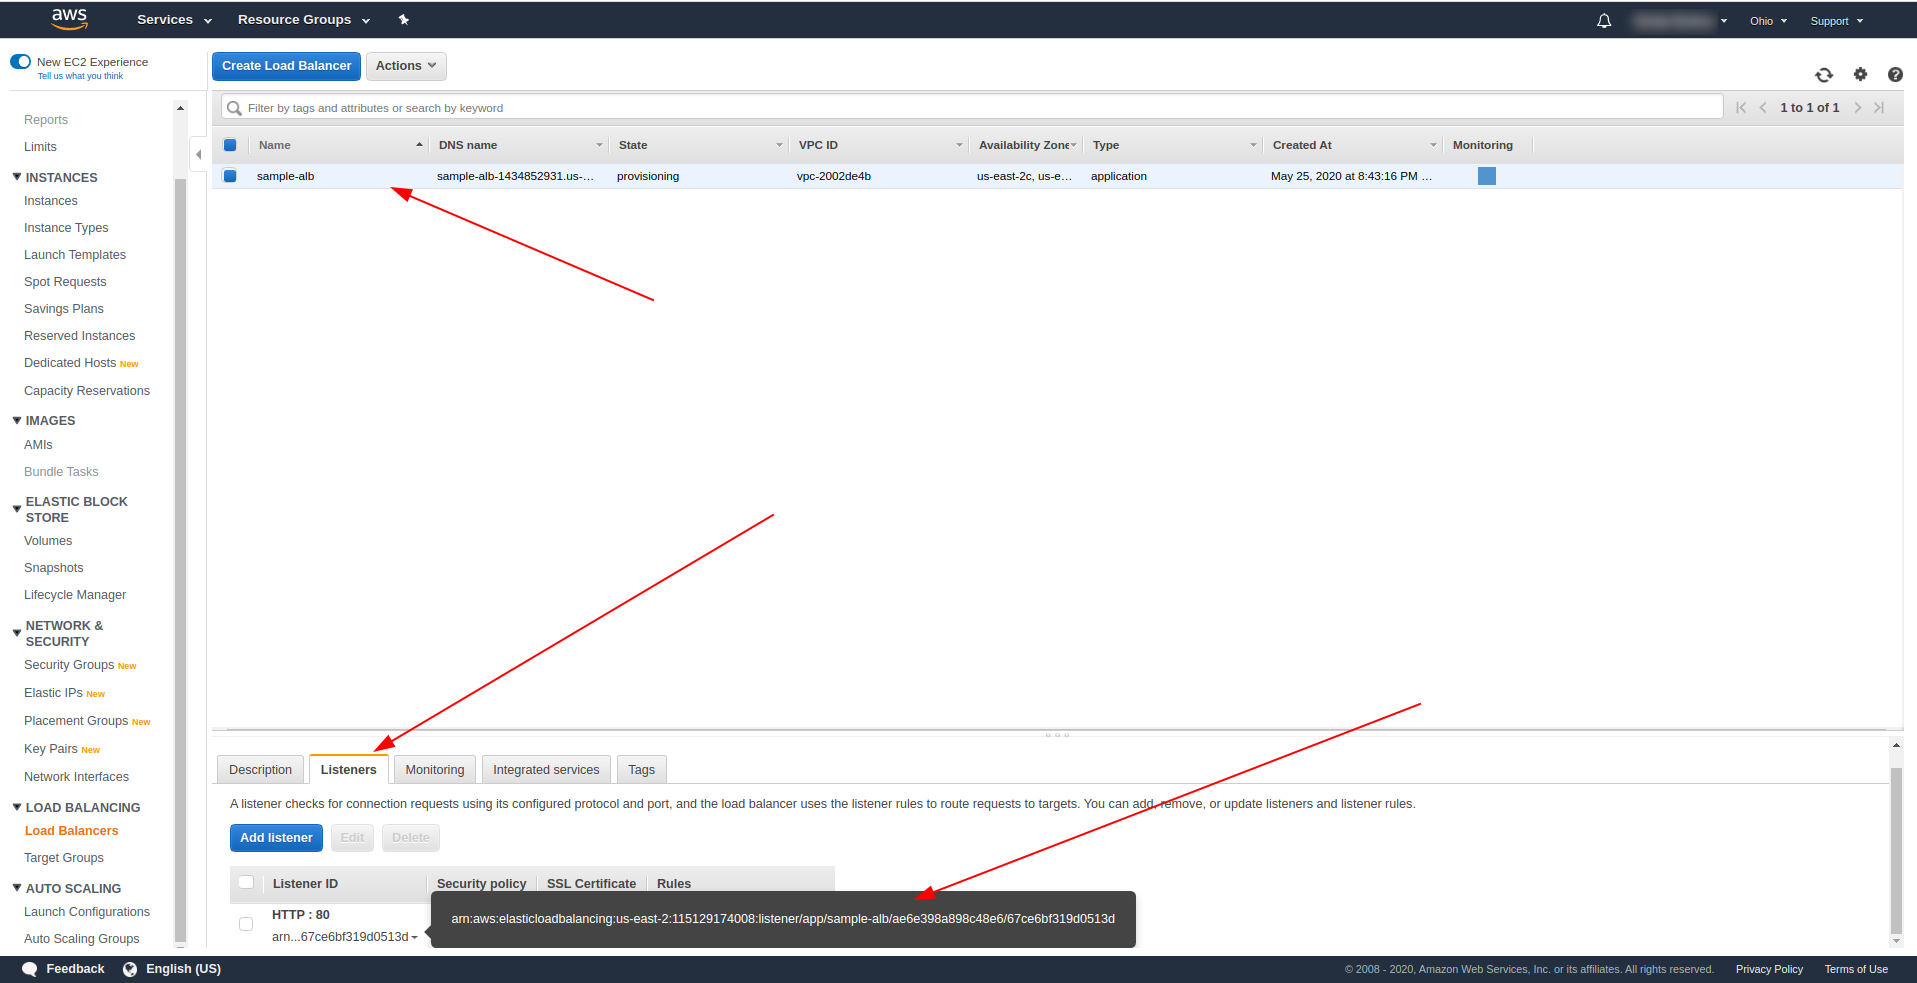Click the Terms of Use link
Screen dimensions: 1917x983
[x=1856, y=969]
